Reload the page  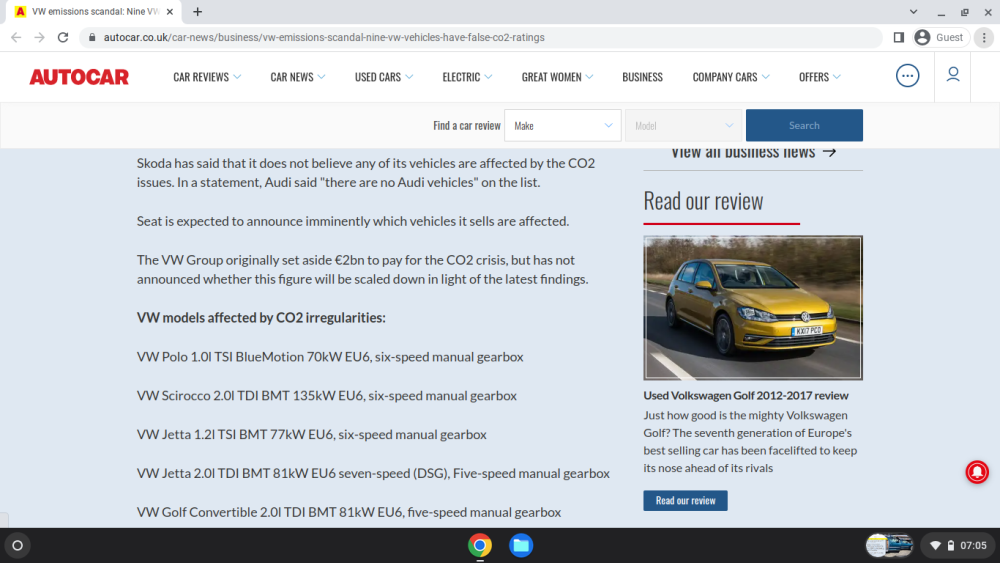(62, 38)
